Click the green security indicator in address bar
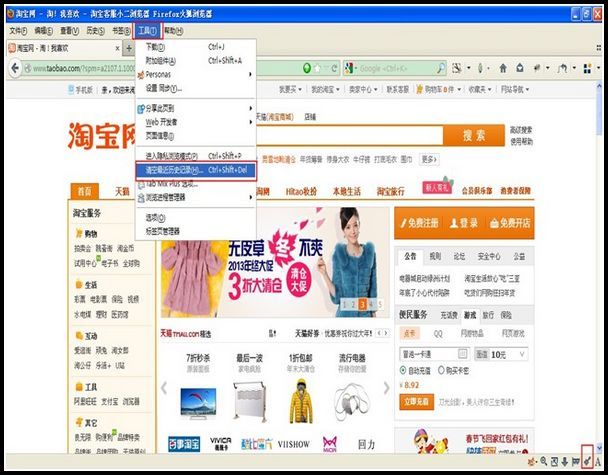Image resolution: width=608 pixels, height=475 pixels. click(307, 68)
